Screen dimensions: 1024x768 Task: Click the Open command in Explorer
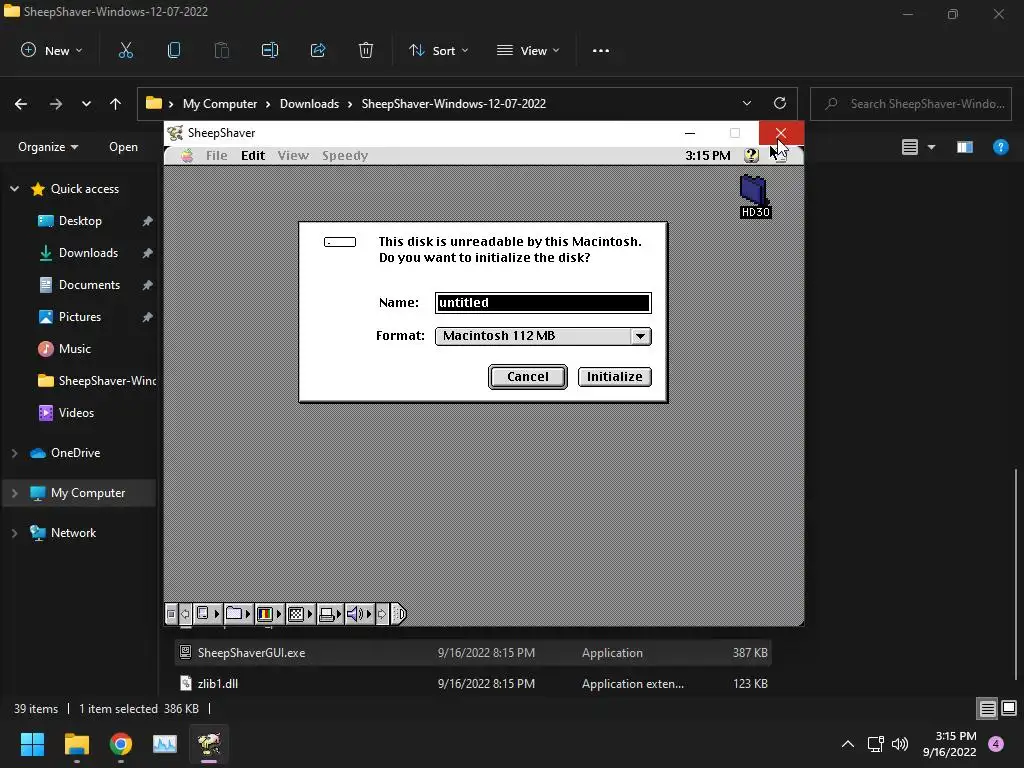pyautogui.click(x=123, y=147)
